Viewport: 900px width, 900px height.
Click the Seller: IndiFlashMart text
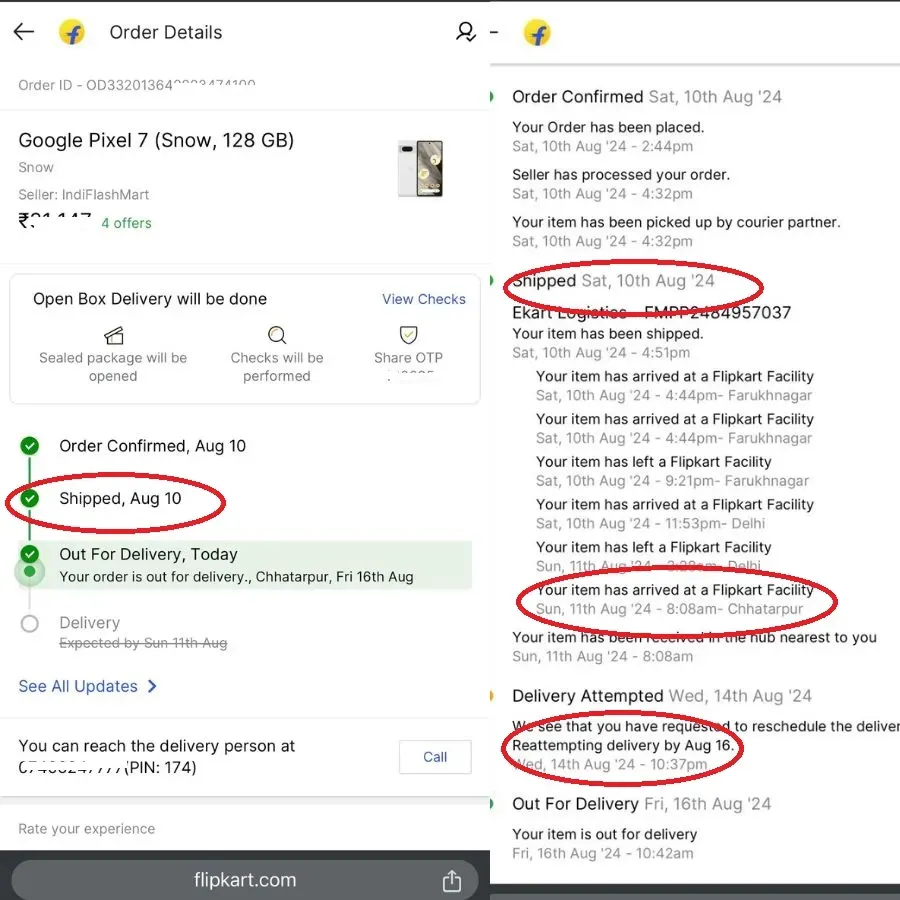pyautogui.click(x=84, y=195)
